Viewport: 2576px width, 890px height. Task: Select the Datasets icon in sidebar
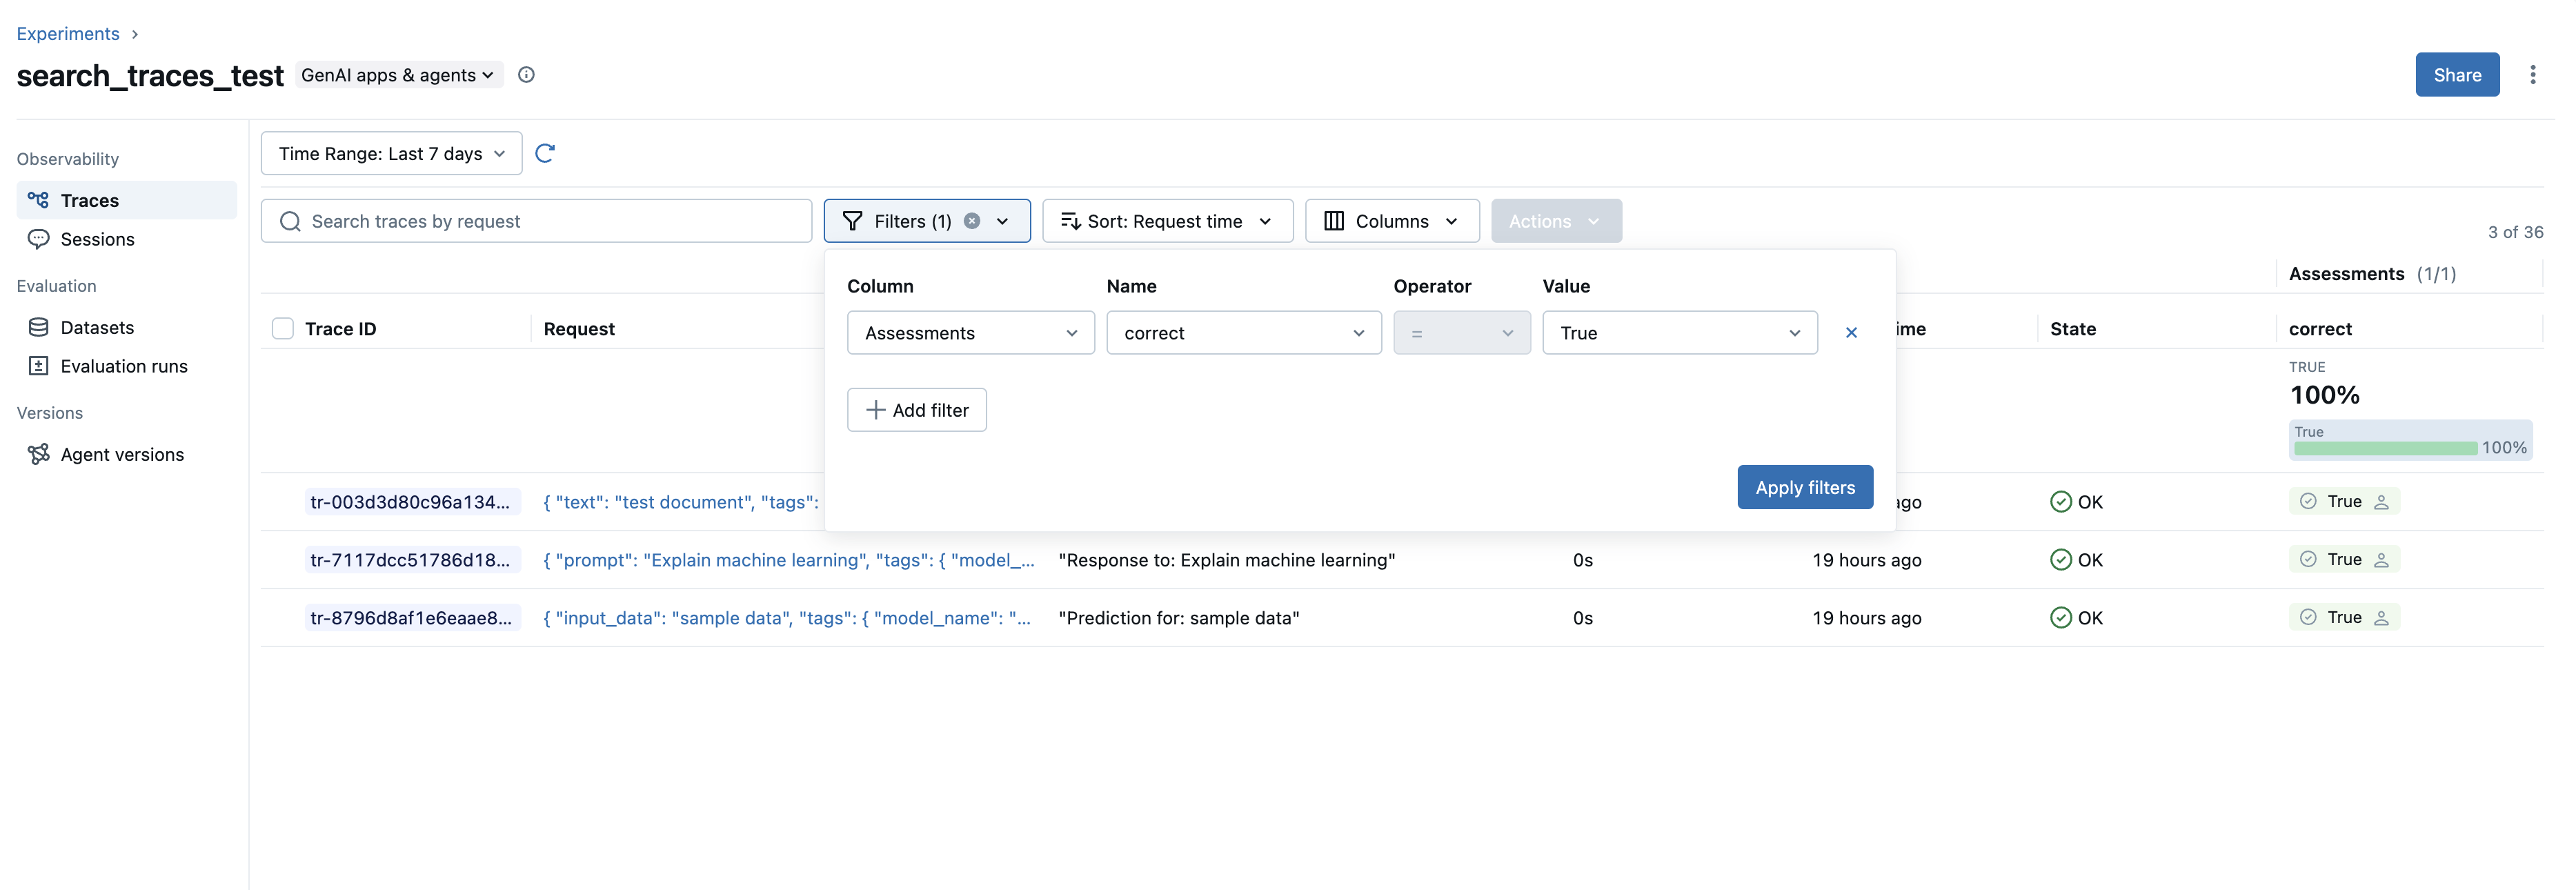(x=38, y=326)
